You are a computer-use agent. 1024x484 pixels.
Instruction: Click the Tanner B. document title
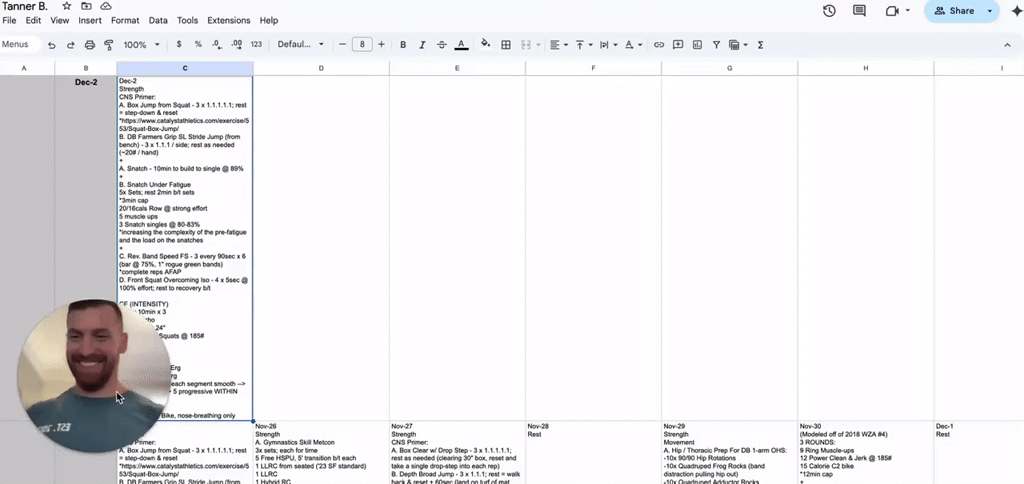click(x=25, y=6)
